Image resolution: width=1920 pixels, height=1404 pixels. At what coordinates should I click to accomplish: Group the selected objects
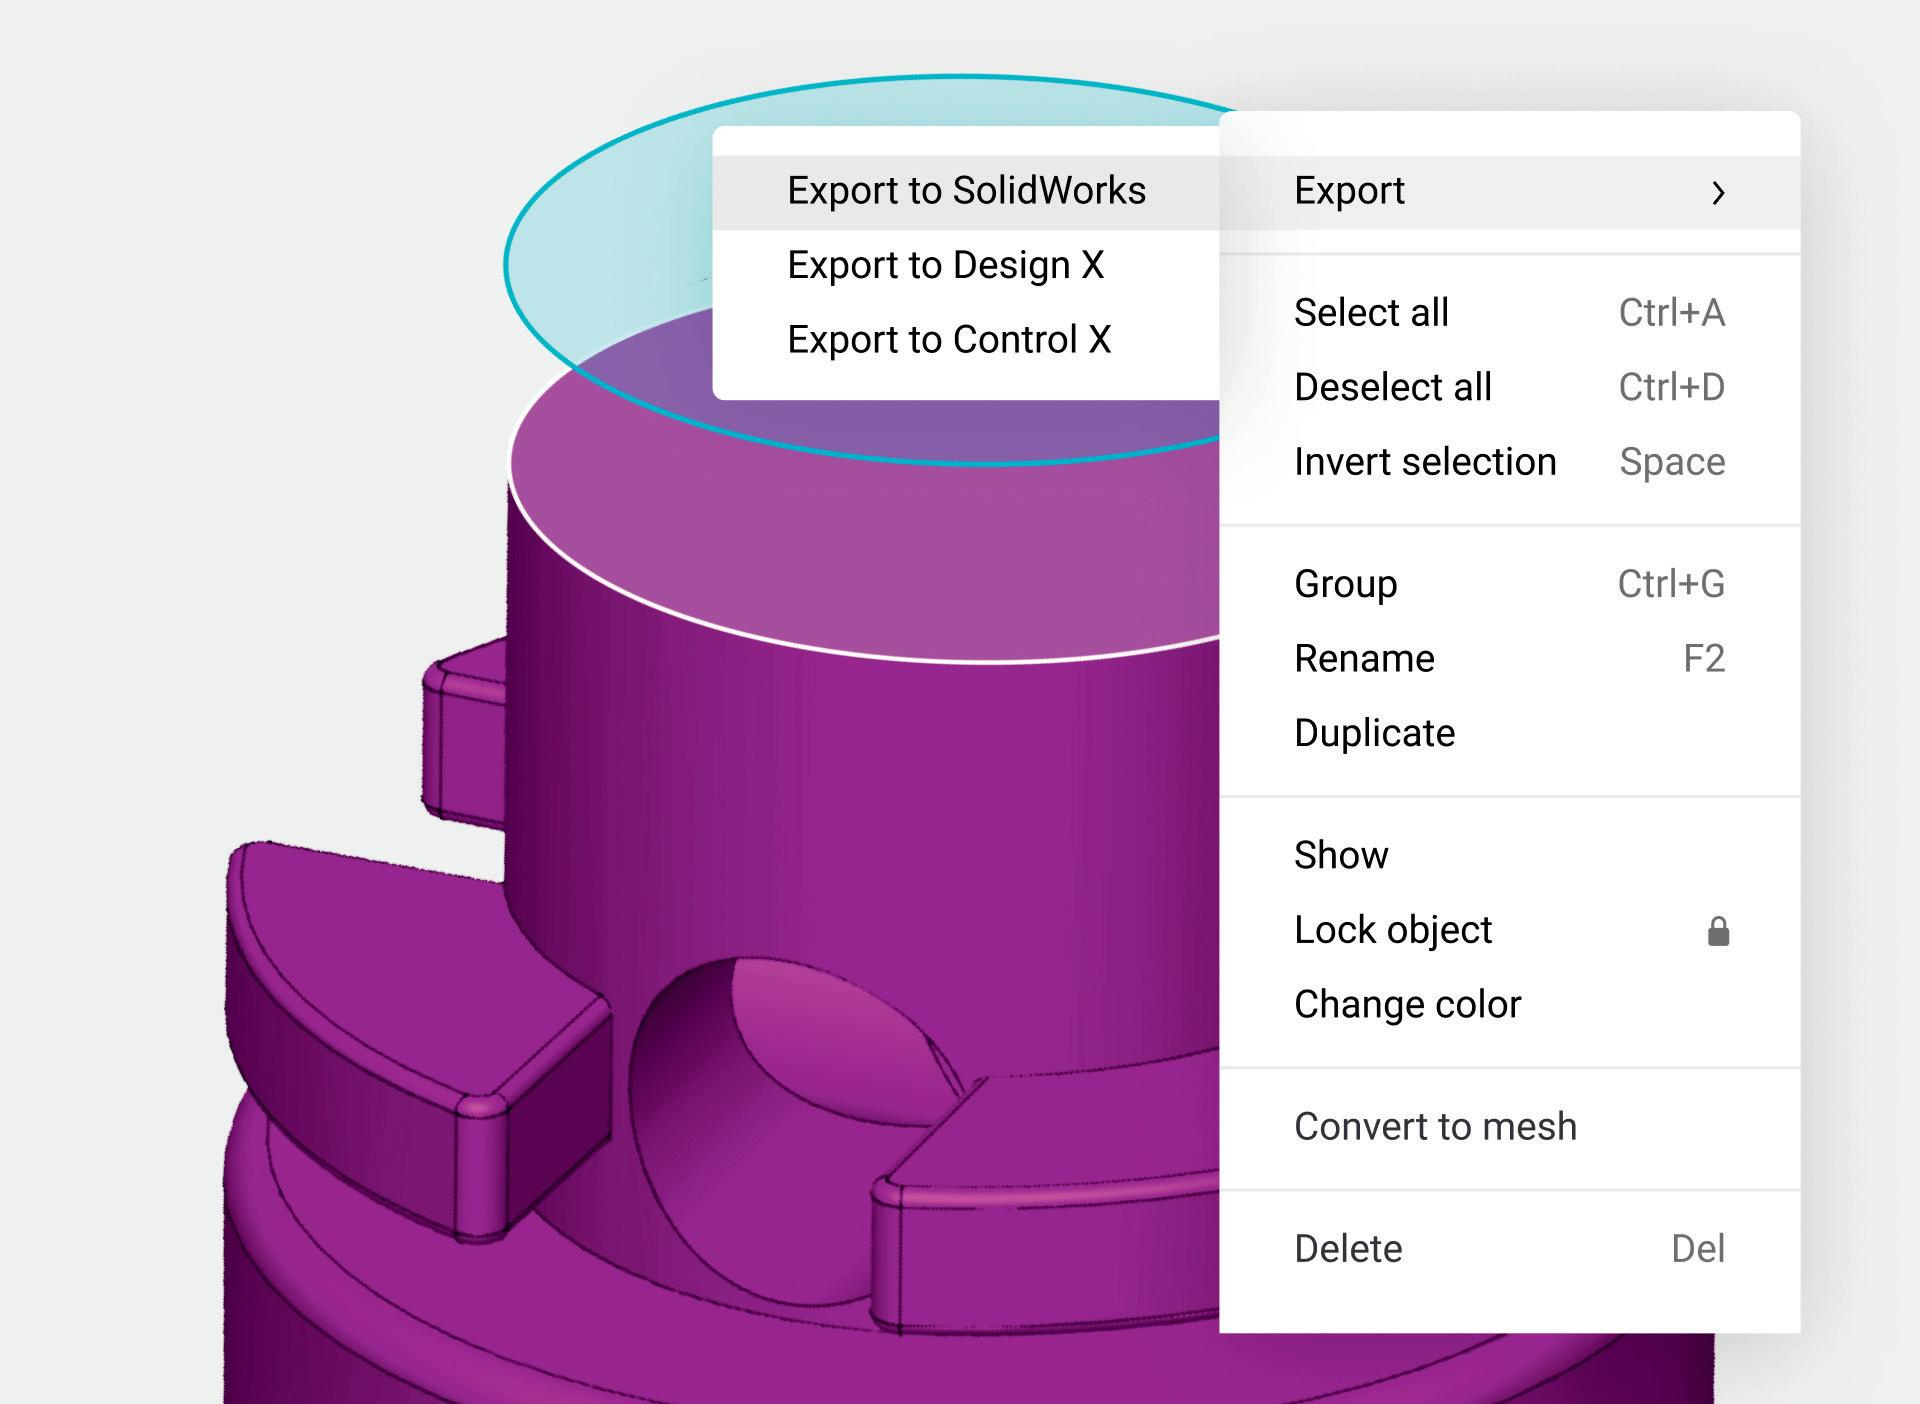[x=1345, y=584]
